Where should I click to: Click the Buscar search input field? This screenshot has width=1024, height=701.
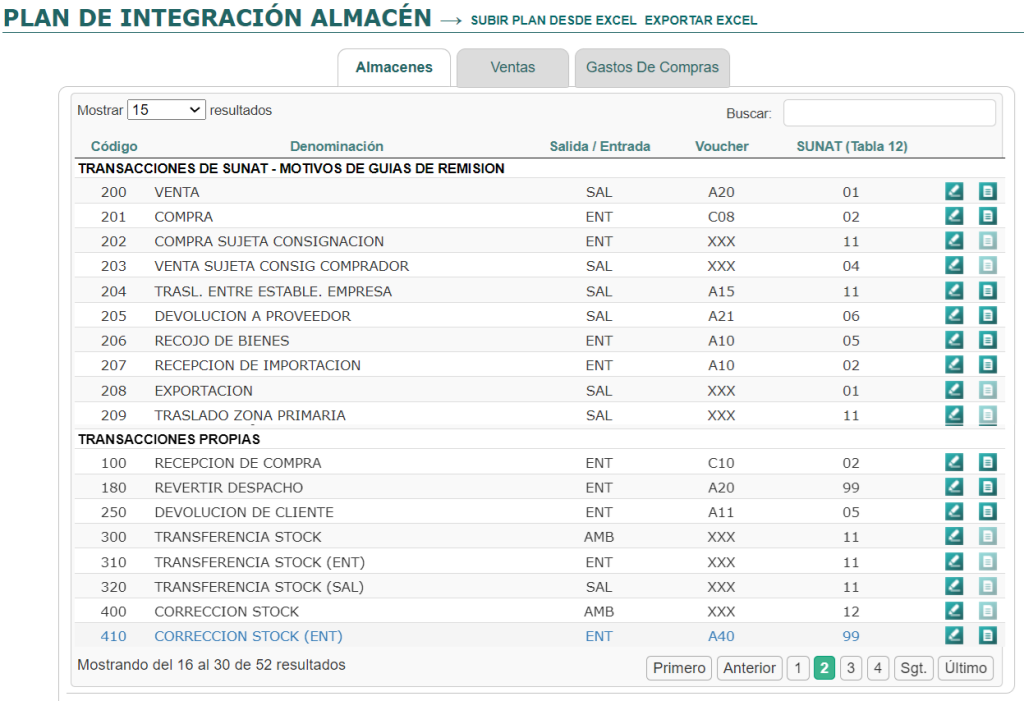point(889,113)
